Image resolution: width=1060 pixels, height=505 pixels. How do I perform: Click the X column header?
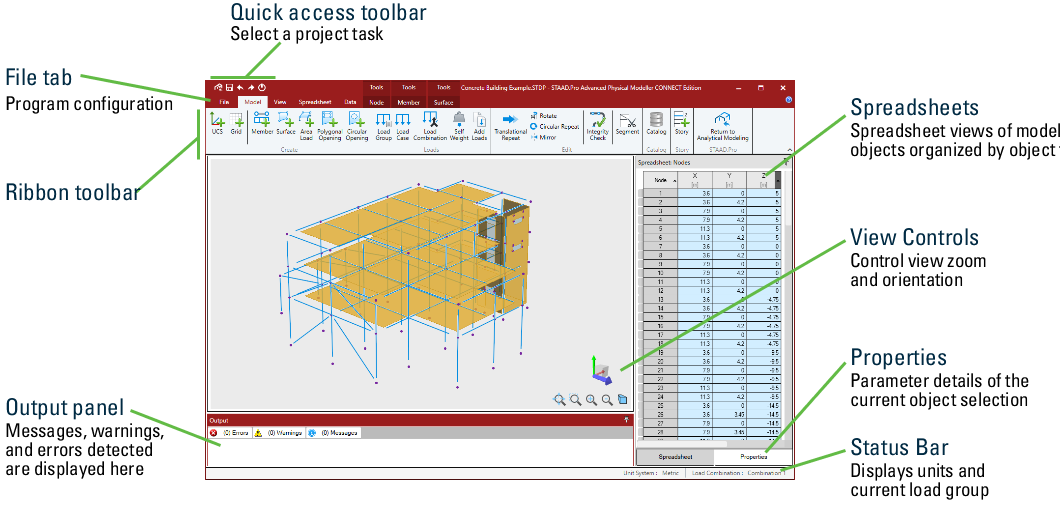695,181
